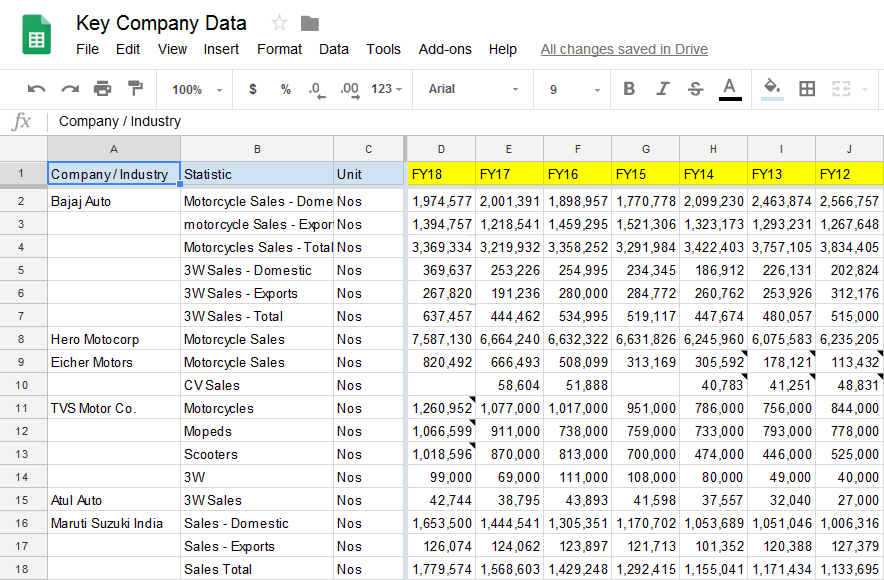Open the File menu
The width and height of the screenshot is (884, 580).
[x=87, y=50]
